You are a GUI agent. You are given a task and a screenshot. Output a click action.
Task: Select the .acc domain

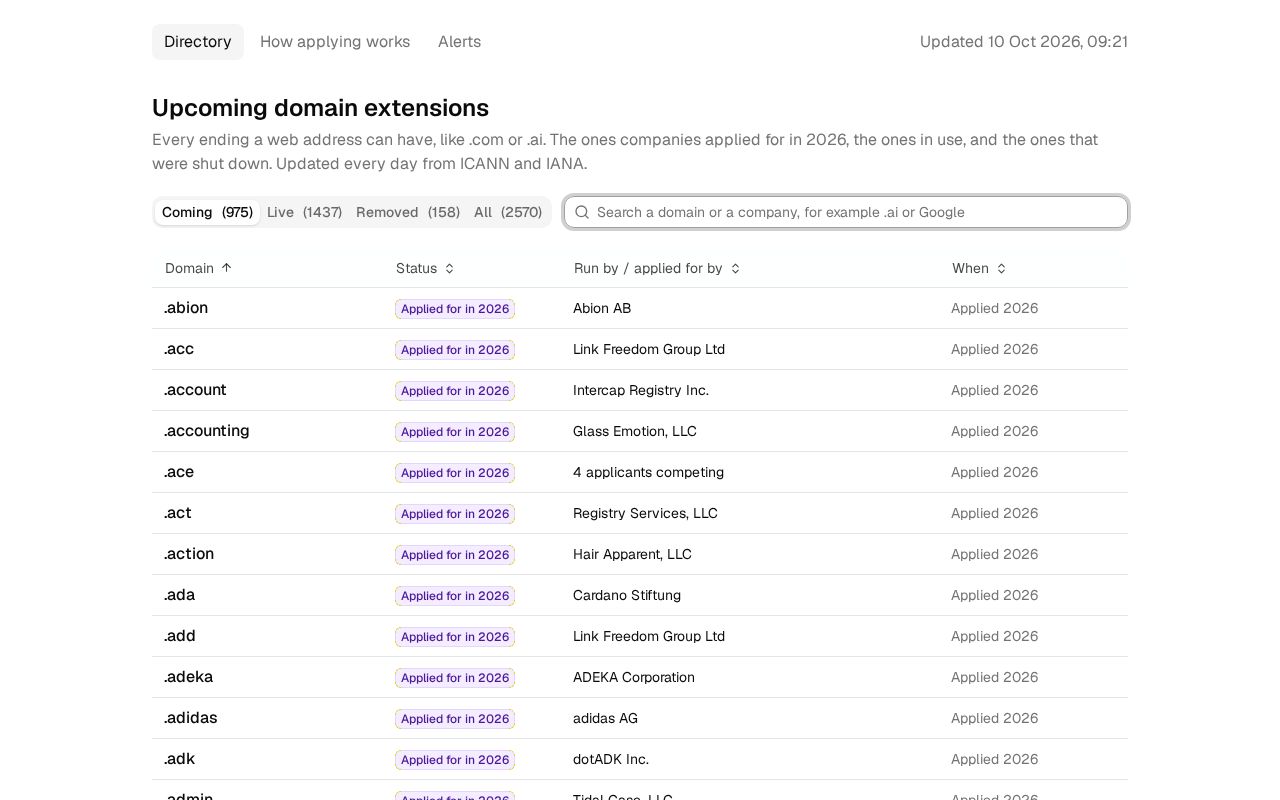click(x=179, y=349)
